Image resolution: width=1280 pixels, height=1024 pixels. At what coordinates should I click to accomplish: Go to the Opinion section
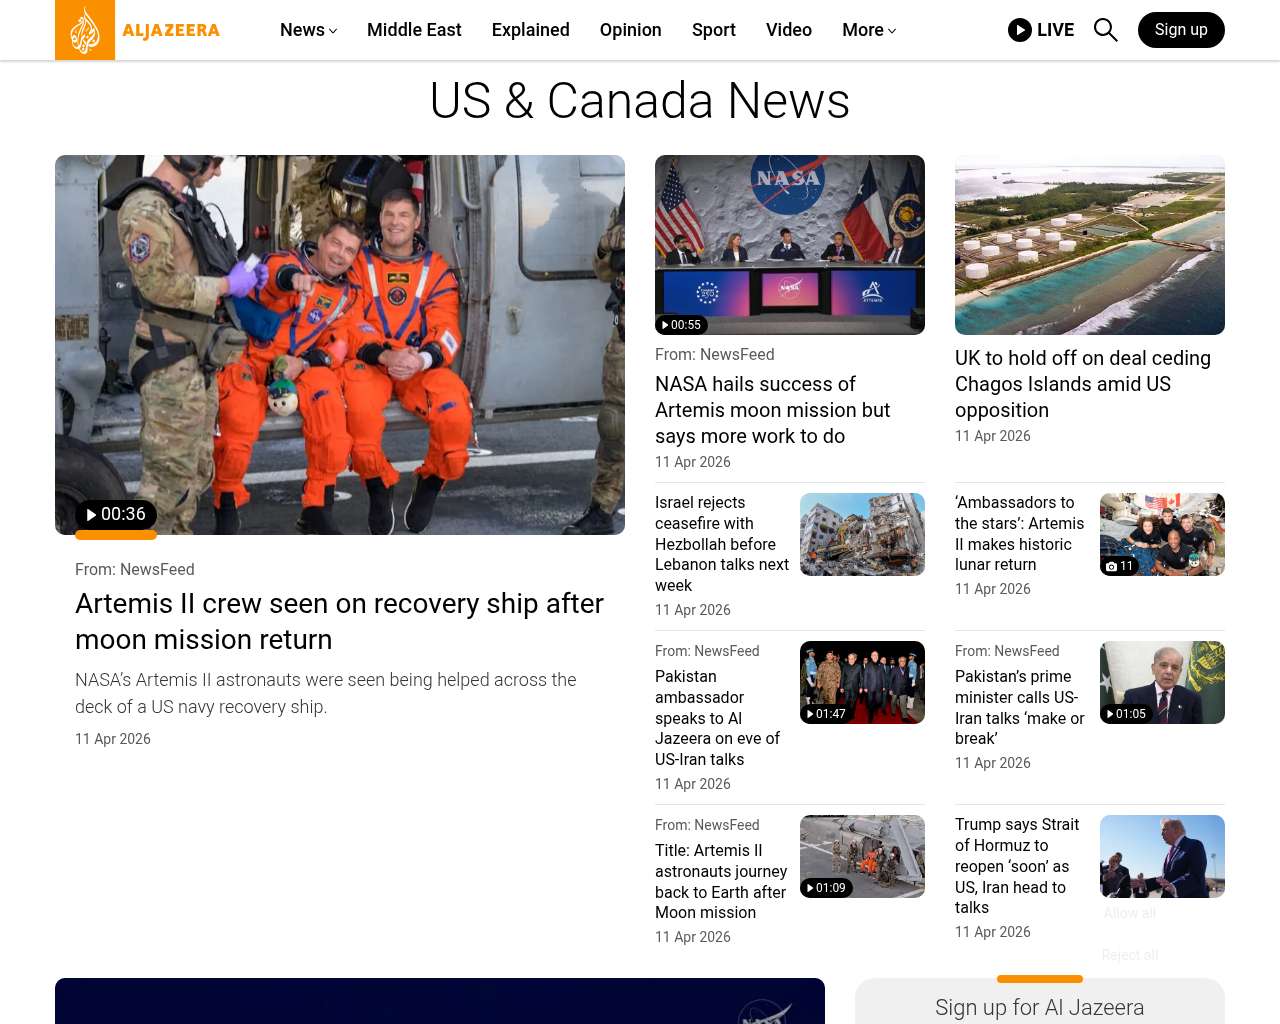pos(630,30)
